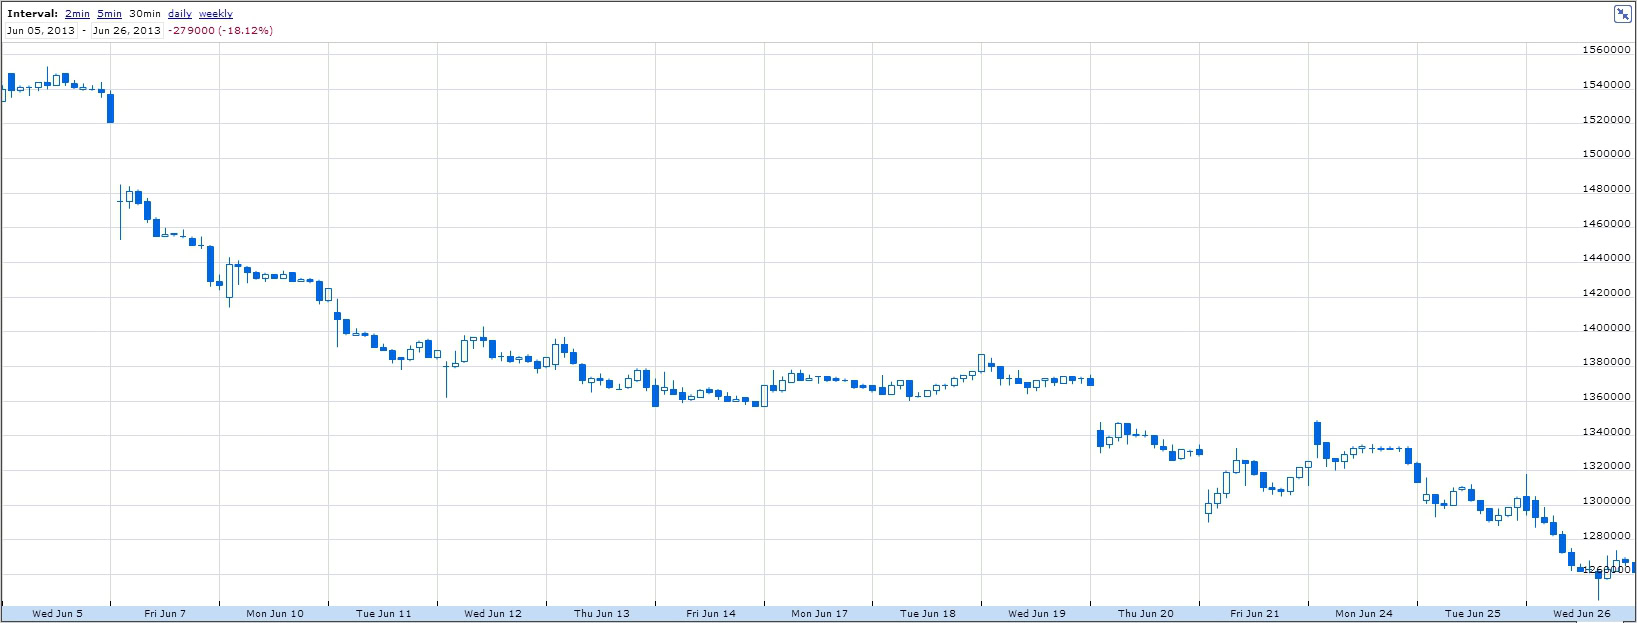Click the 'Tue Jun 11' axis label
This screenshot has height=623, width=1637.
pyautogui.click(x=383, y=613)
